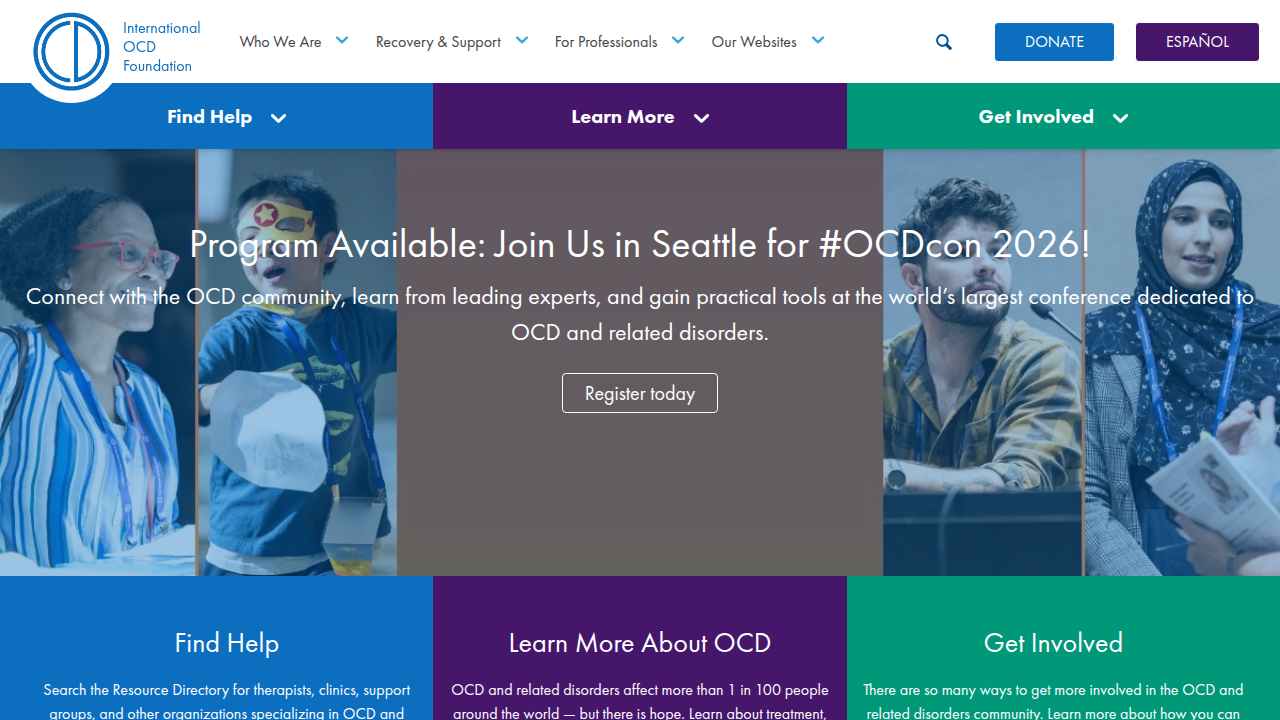1280x720 pixels.
Task: Expand the Find Help chevron arrow
Action: coord(279,118)
